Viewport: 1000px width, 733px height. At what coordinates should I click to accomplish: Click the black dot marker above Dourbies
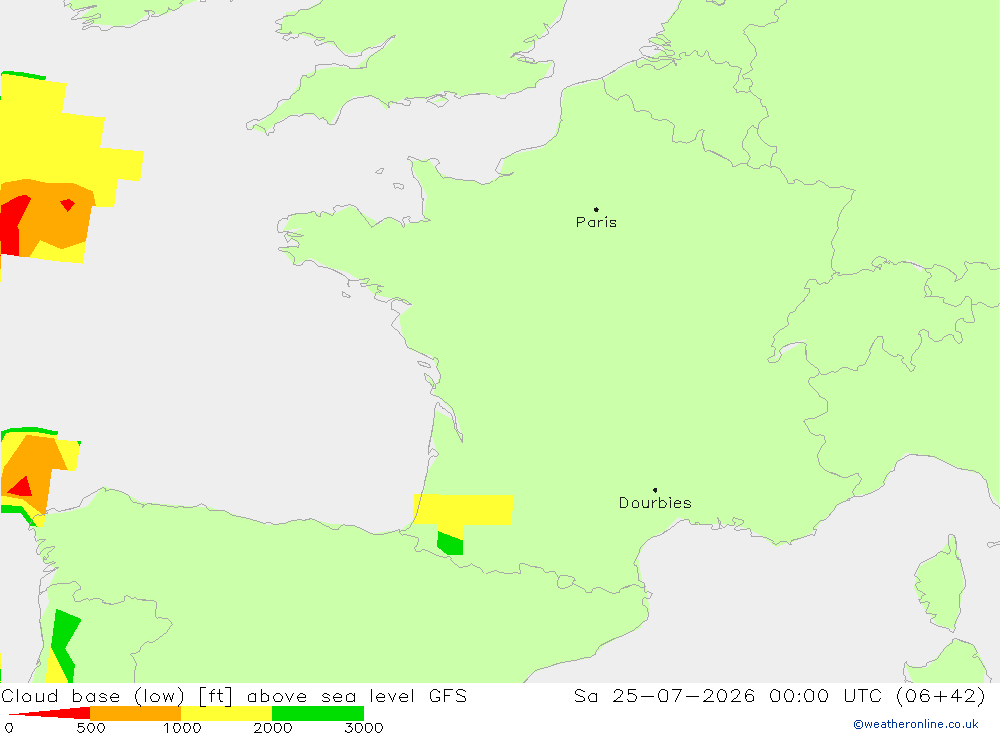pyautogui.click(x=655, y=490)
